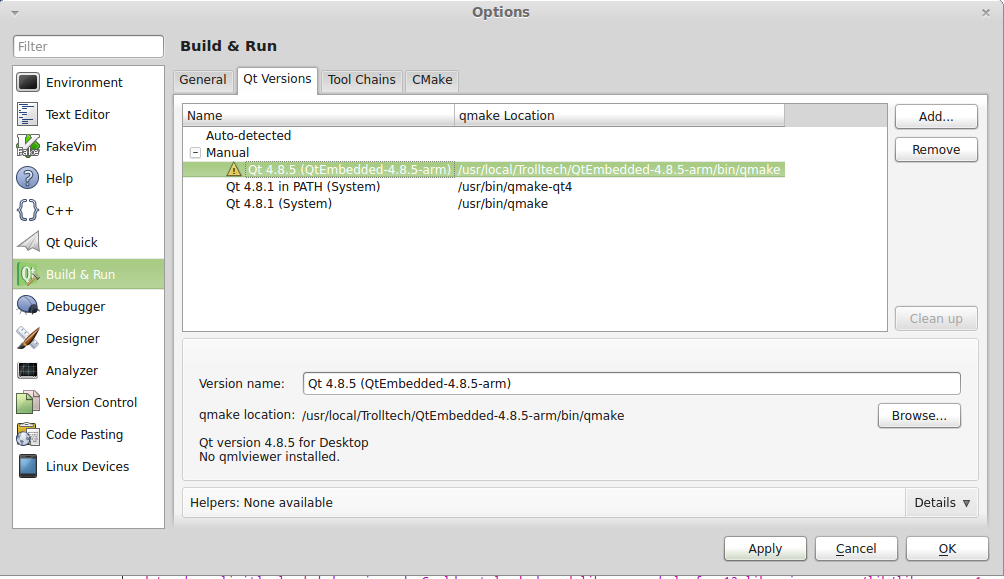Image resolution: width=1004 pixels, height=579 pixels.
Task: Select Qt 4.8.1 in PATH (System) row
Action: (x=303, y=186)
